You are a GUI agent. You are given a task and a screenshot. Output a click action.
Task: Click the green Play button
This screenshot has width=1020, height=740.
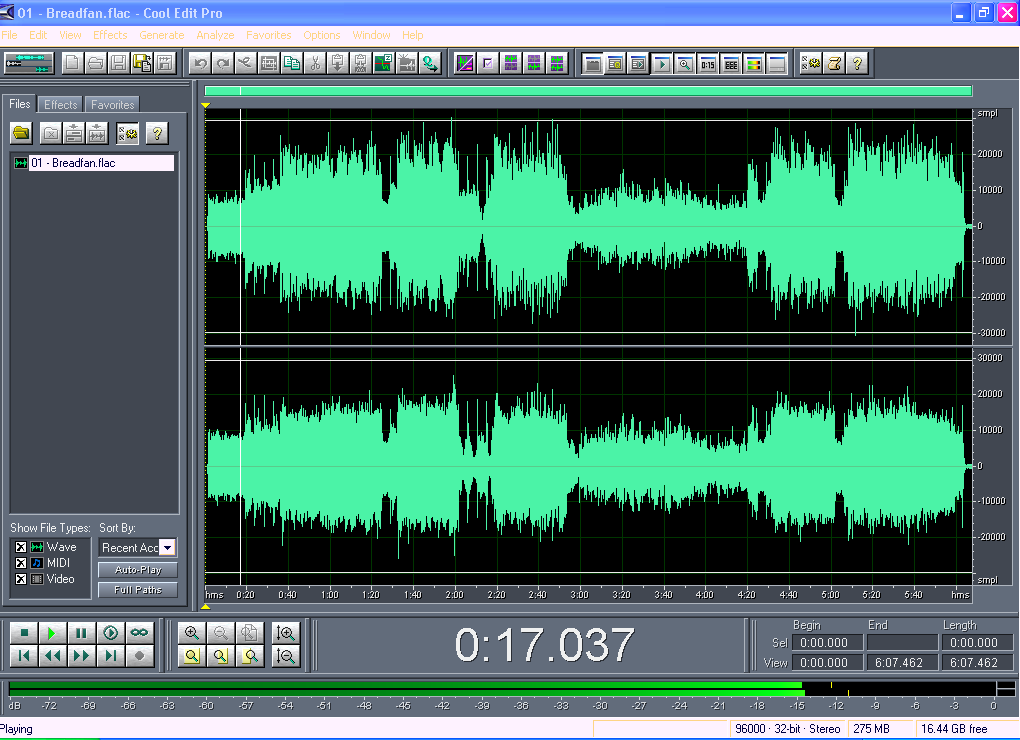pyautogui.click(x=53, y=633)
